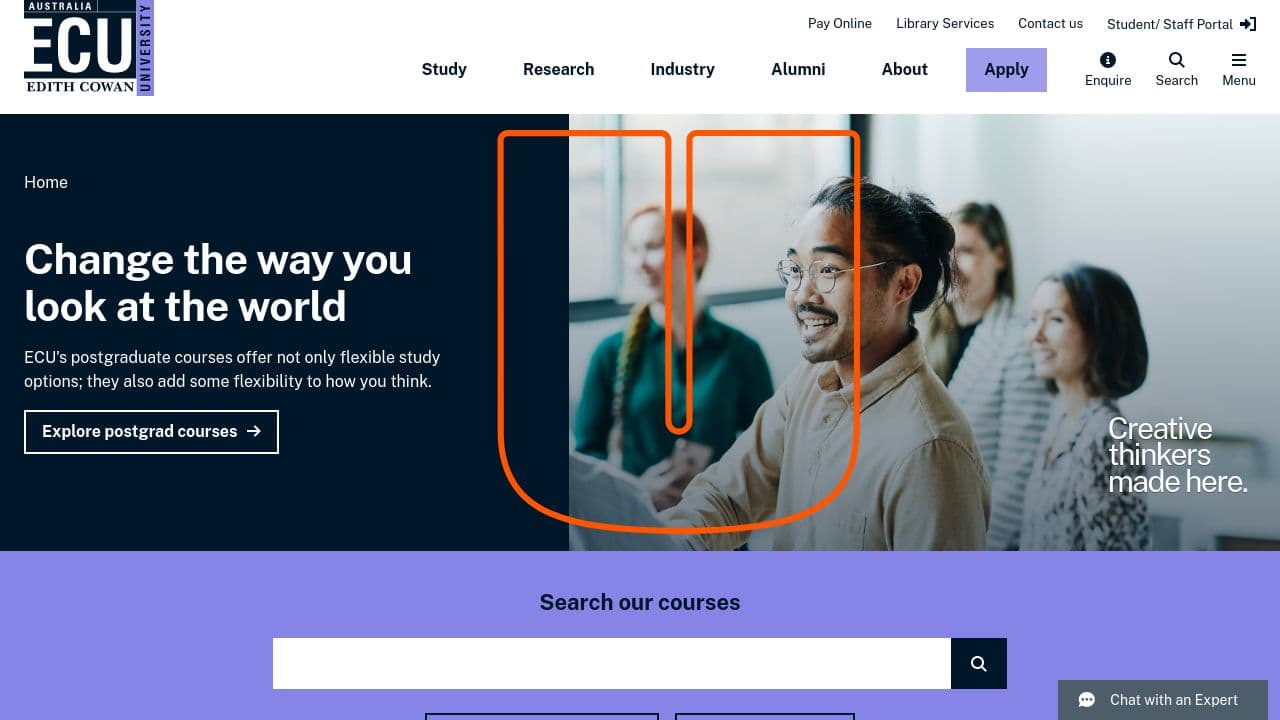Click the arrow inside Explore postgrad courses
Image resolution: width=1280 pixels, height=720 pixels.
tap(253, 431)
